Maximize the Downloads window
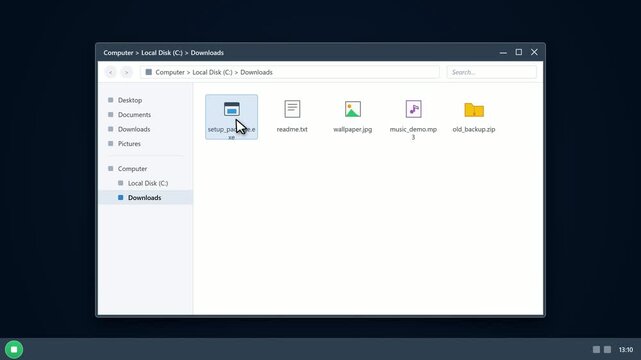The width and height of the screenshot is (641, 360). click(519, 52)
